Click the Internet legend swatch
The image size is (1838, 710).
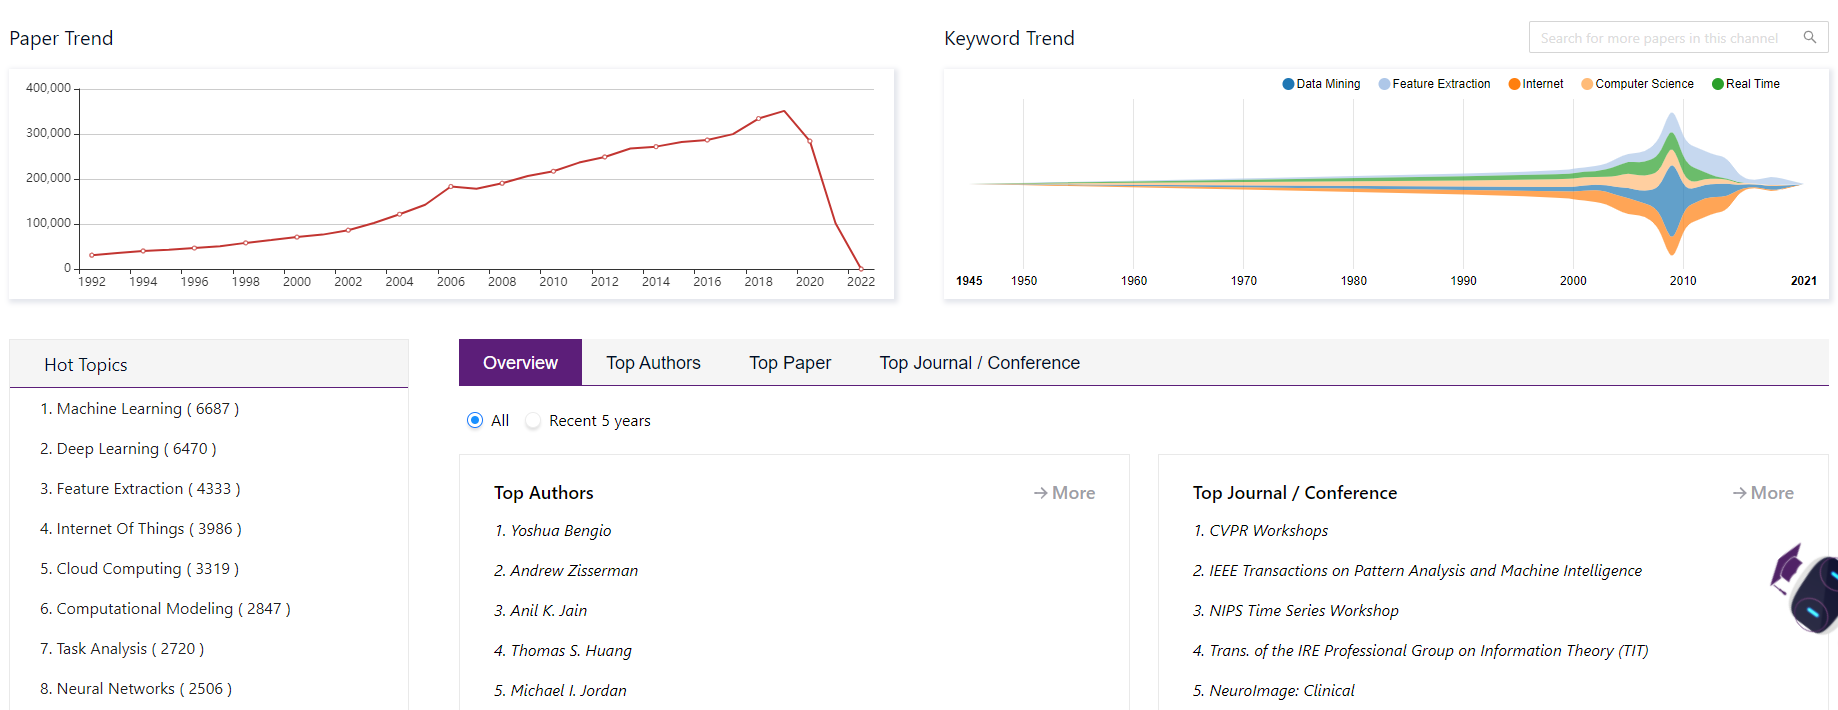click(1514, 84)
